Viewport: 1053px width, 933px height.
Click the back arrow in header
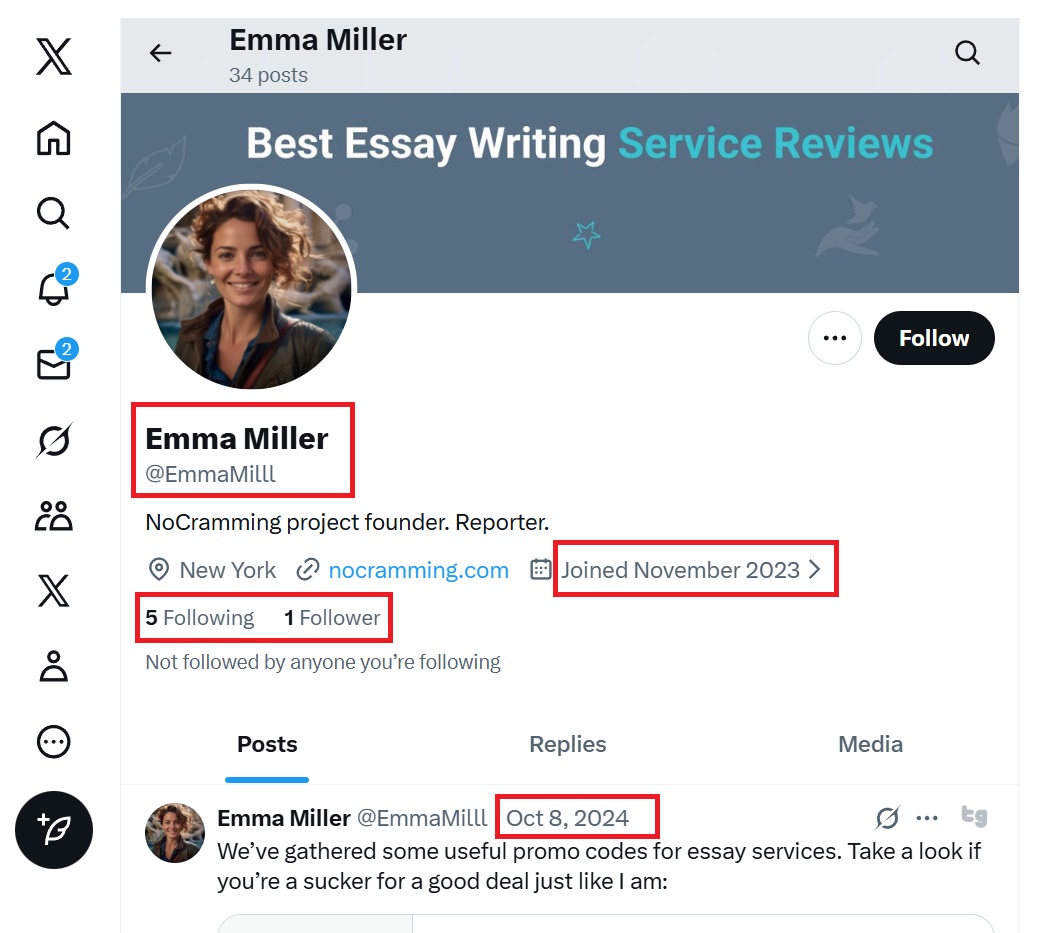click(x=160, y=53)
